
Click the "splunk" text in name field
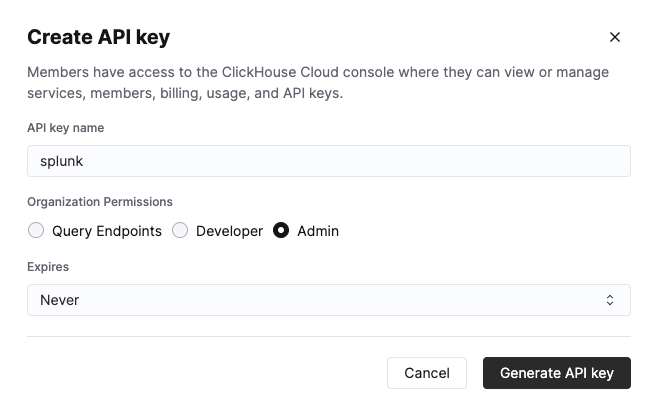[x=62, y=161]
